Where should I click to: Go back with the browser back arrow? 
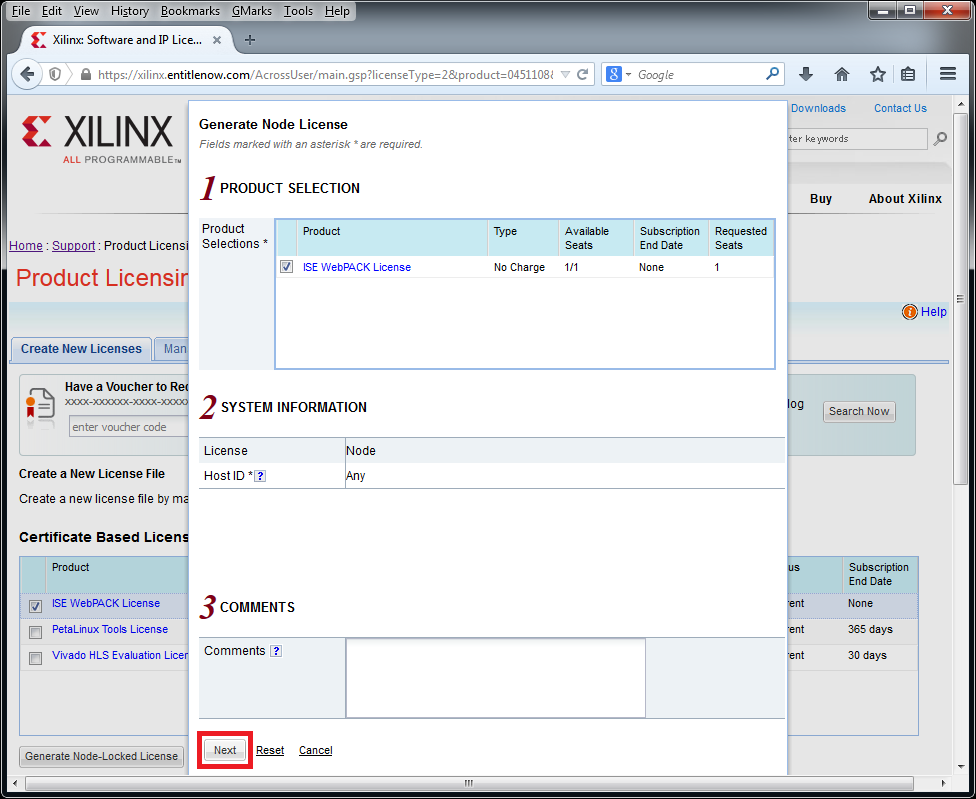27,75
